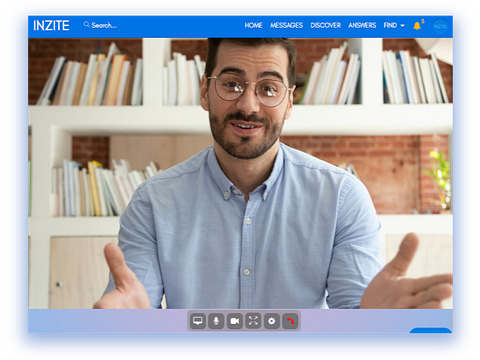Click the magnifier search icon
The image size is (480, 360).
(87, 24)
